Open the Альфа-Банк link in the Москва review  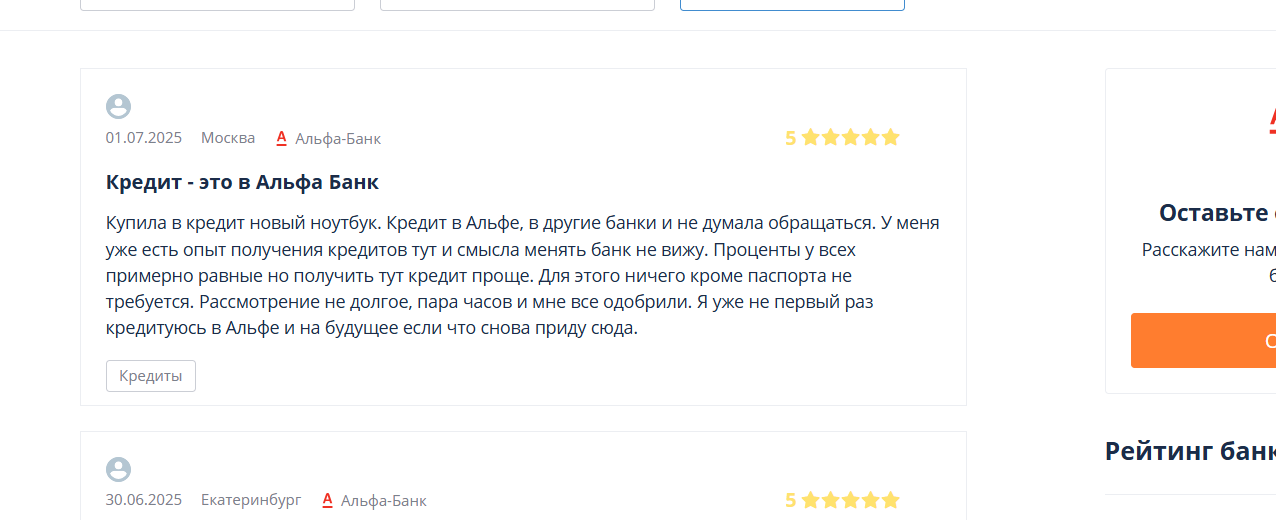(338, 138)
